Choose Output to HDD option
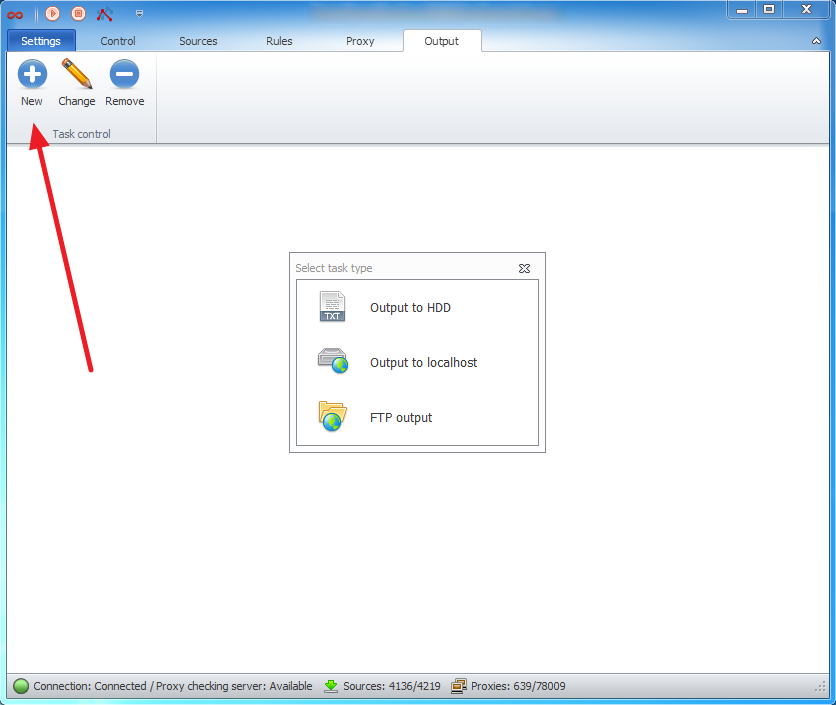Viewport: 836px width, 705px height. point(417,308)
